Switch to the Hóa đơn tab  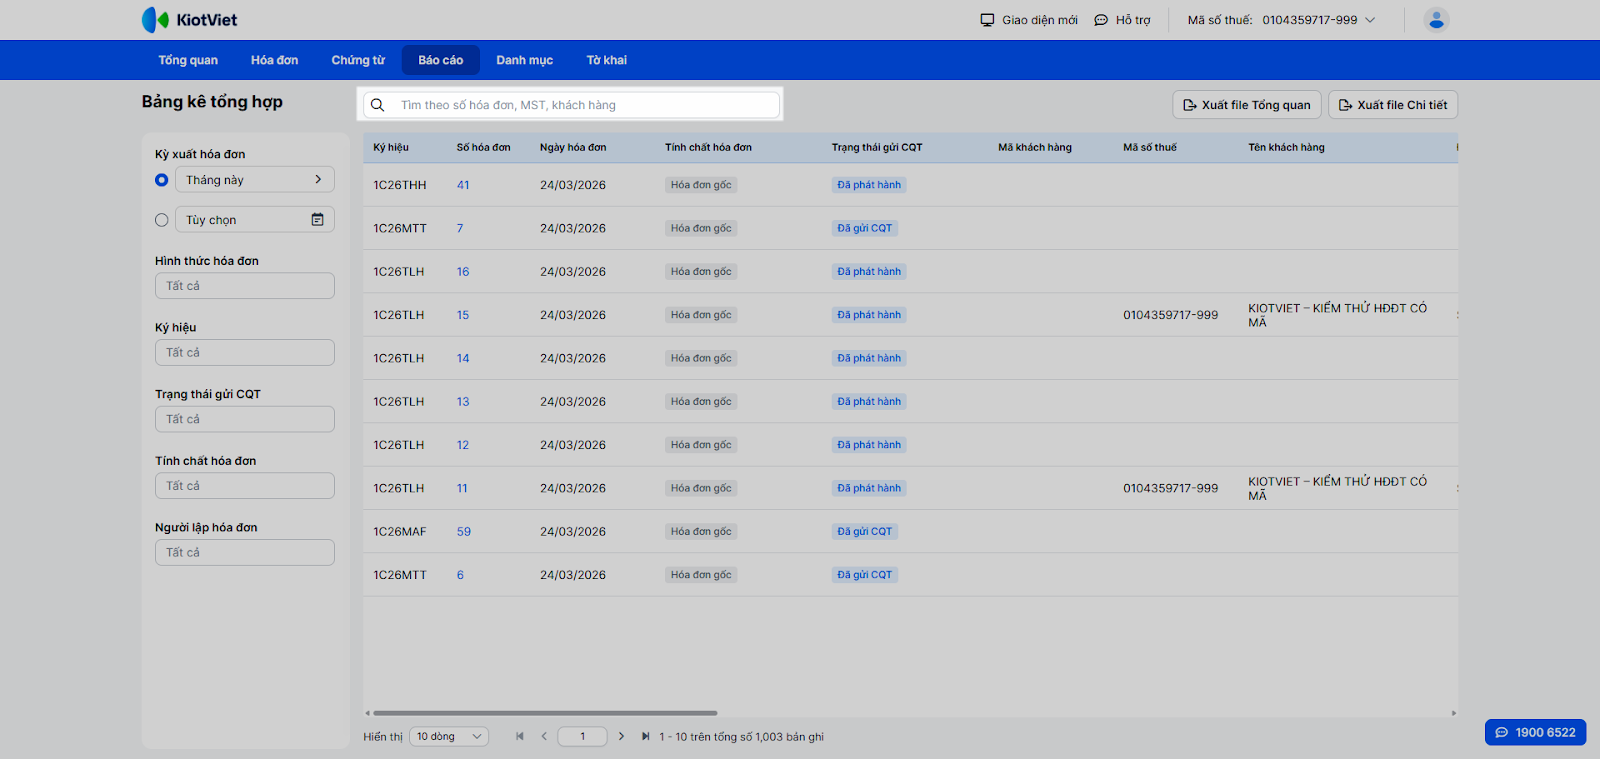[274, 60]
